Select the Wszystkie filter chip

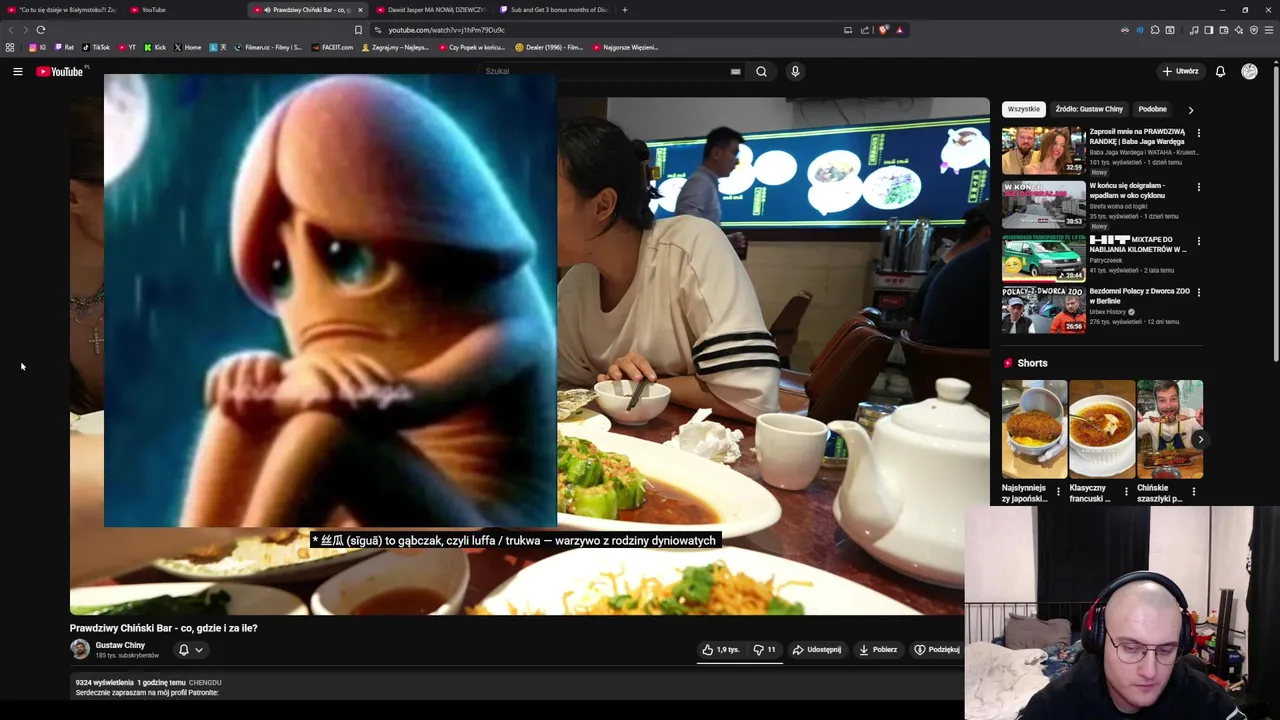pos(1024,109)
